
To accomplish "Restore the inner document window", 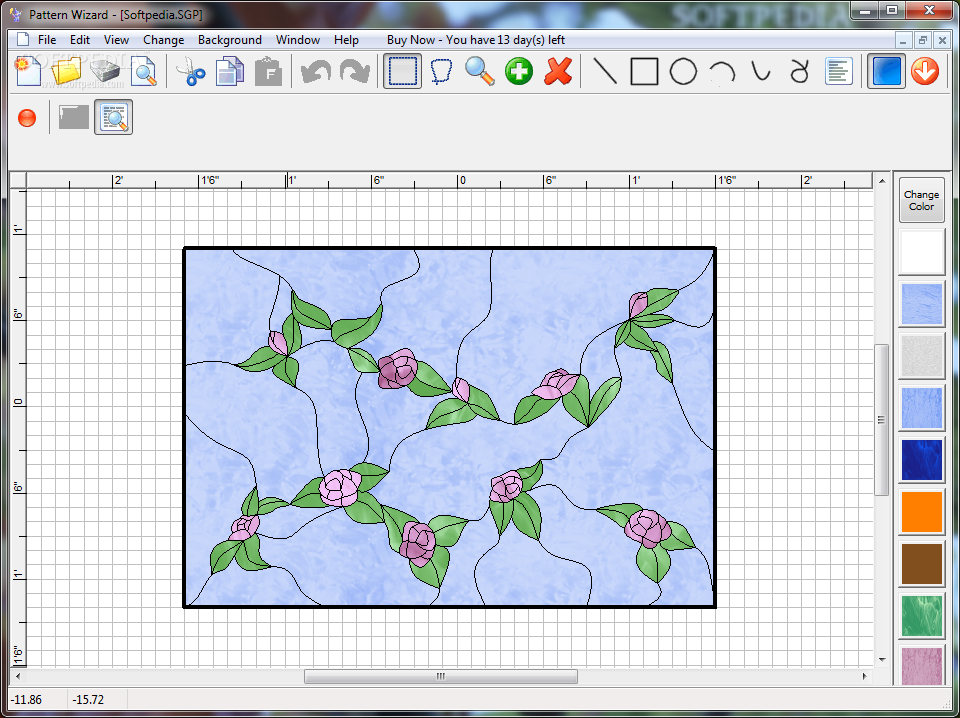I will [x=923, y=40].
